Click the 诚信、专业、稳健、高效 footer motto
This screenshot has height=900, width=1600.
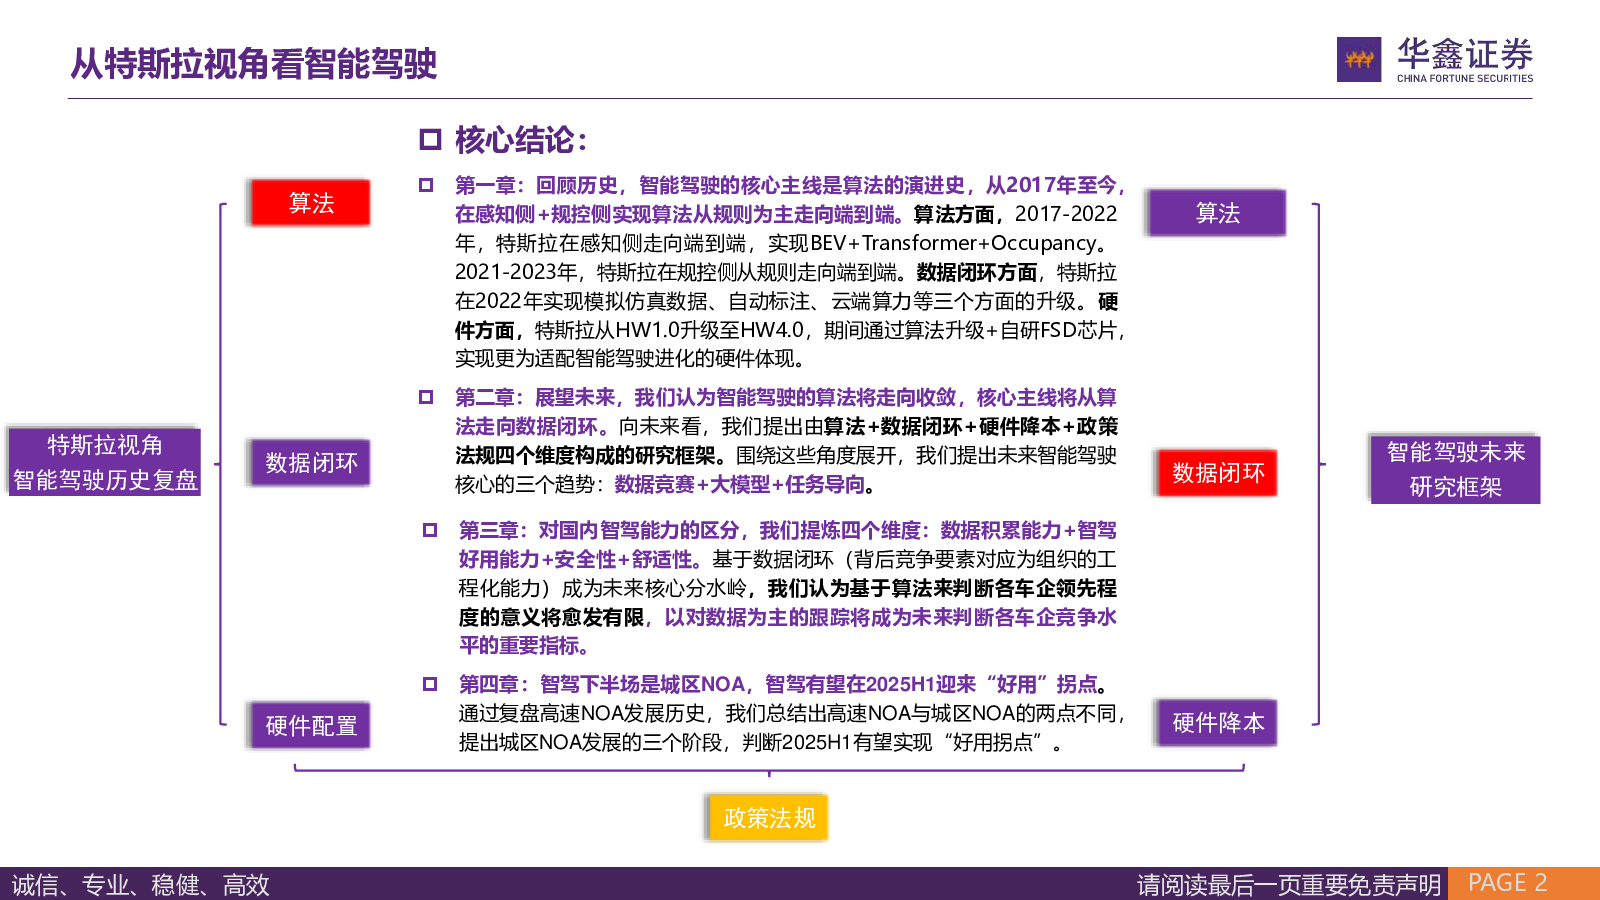(141, 885)
